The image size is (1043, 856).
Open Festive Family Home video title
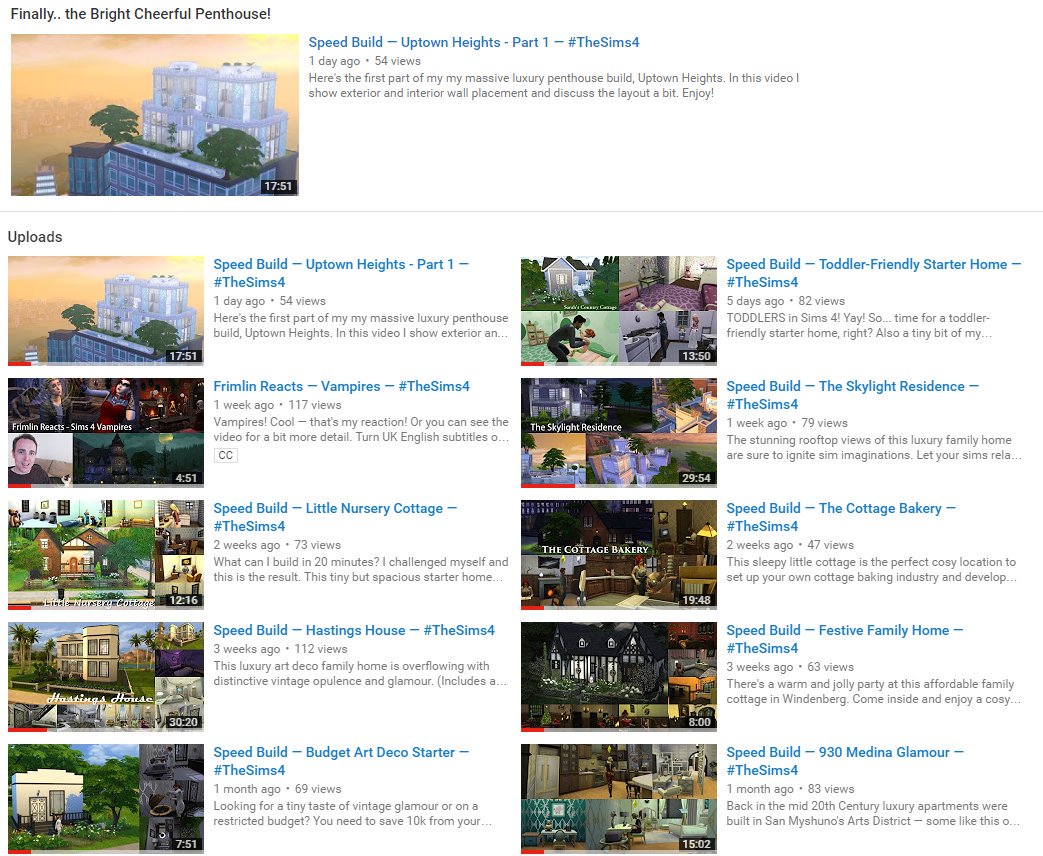point(845,639)
